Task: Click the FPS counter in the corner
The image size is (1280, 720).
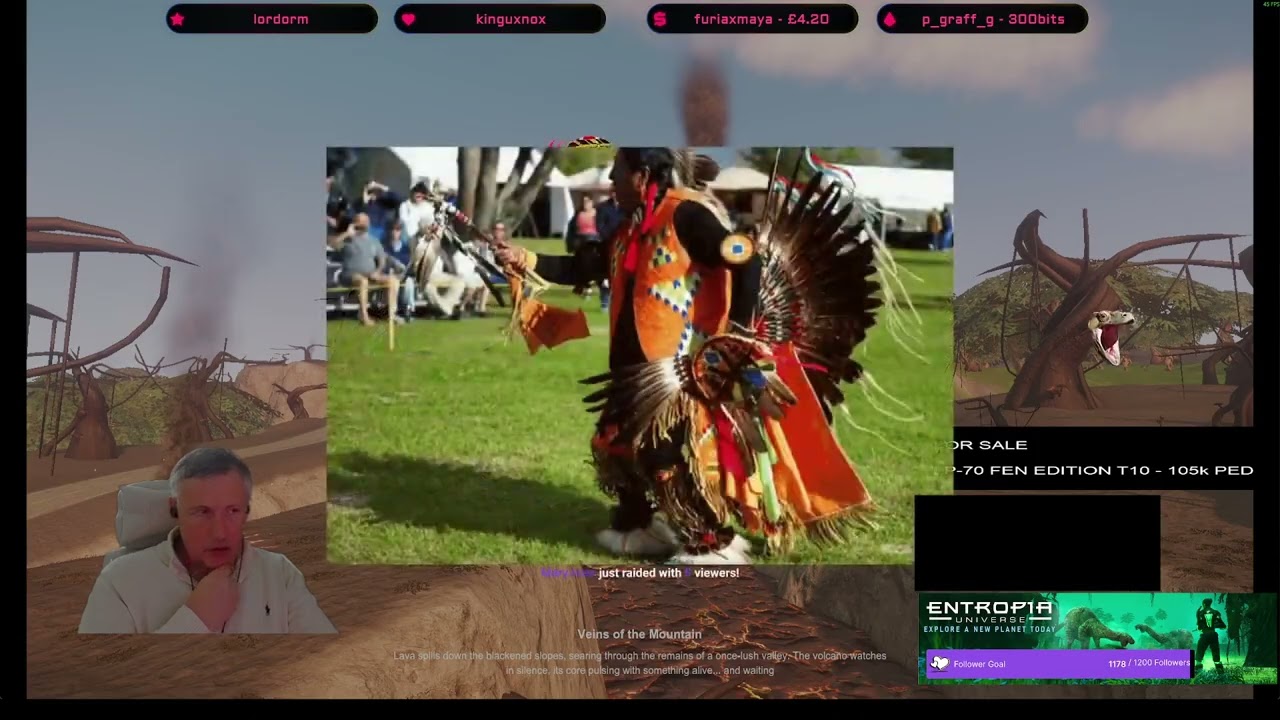Action: [x=1269, y=4]
